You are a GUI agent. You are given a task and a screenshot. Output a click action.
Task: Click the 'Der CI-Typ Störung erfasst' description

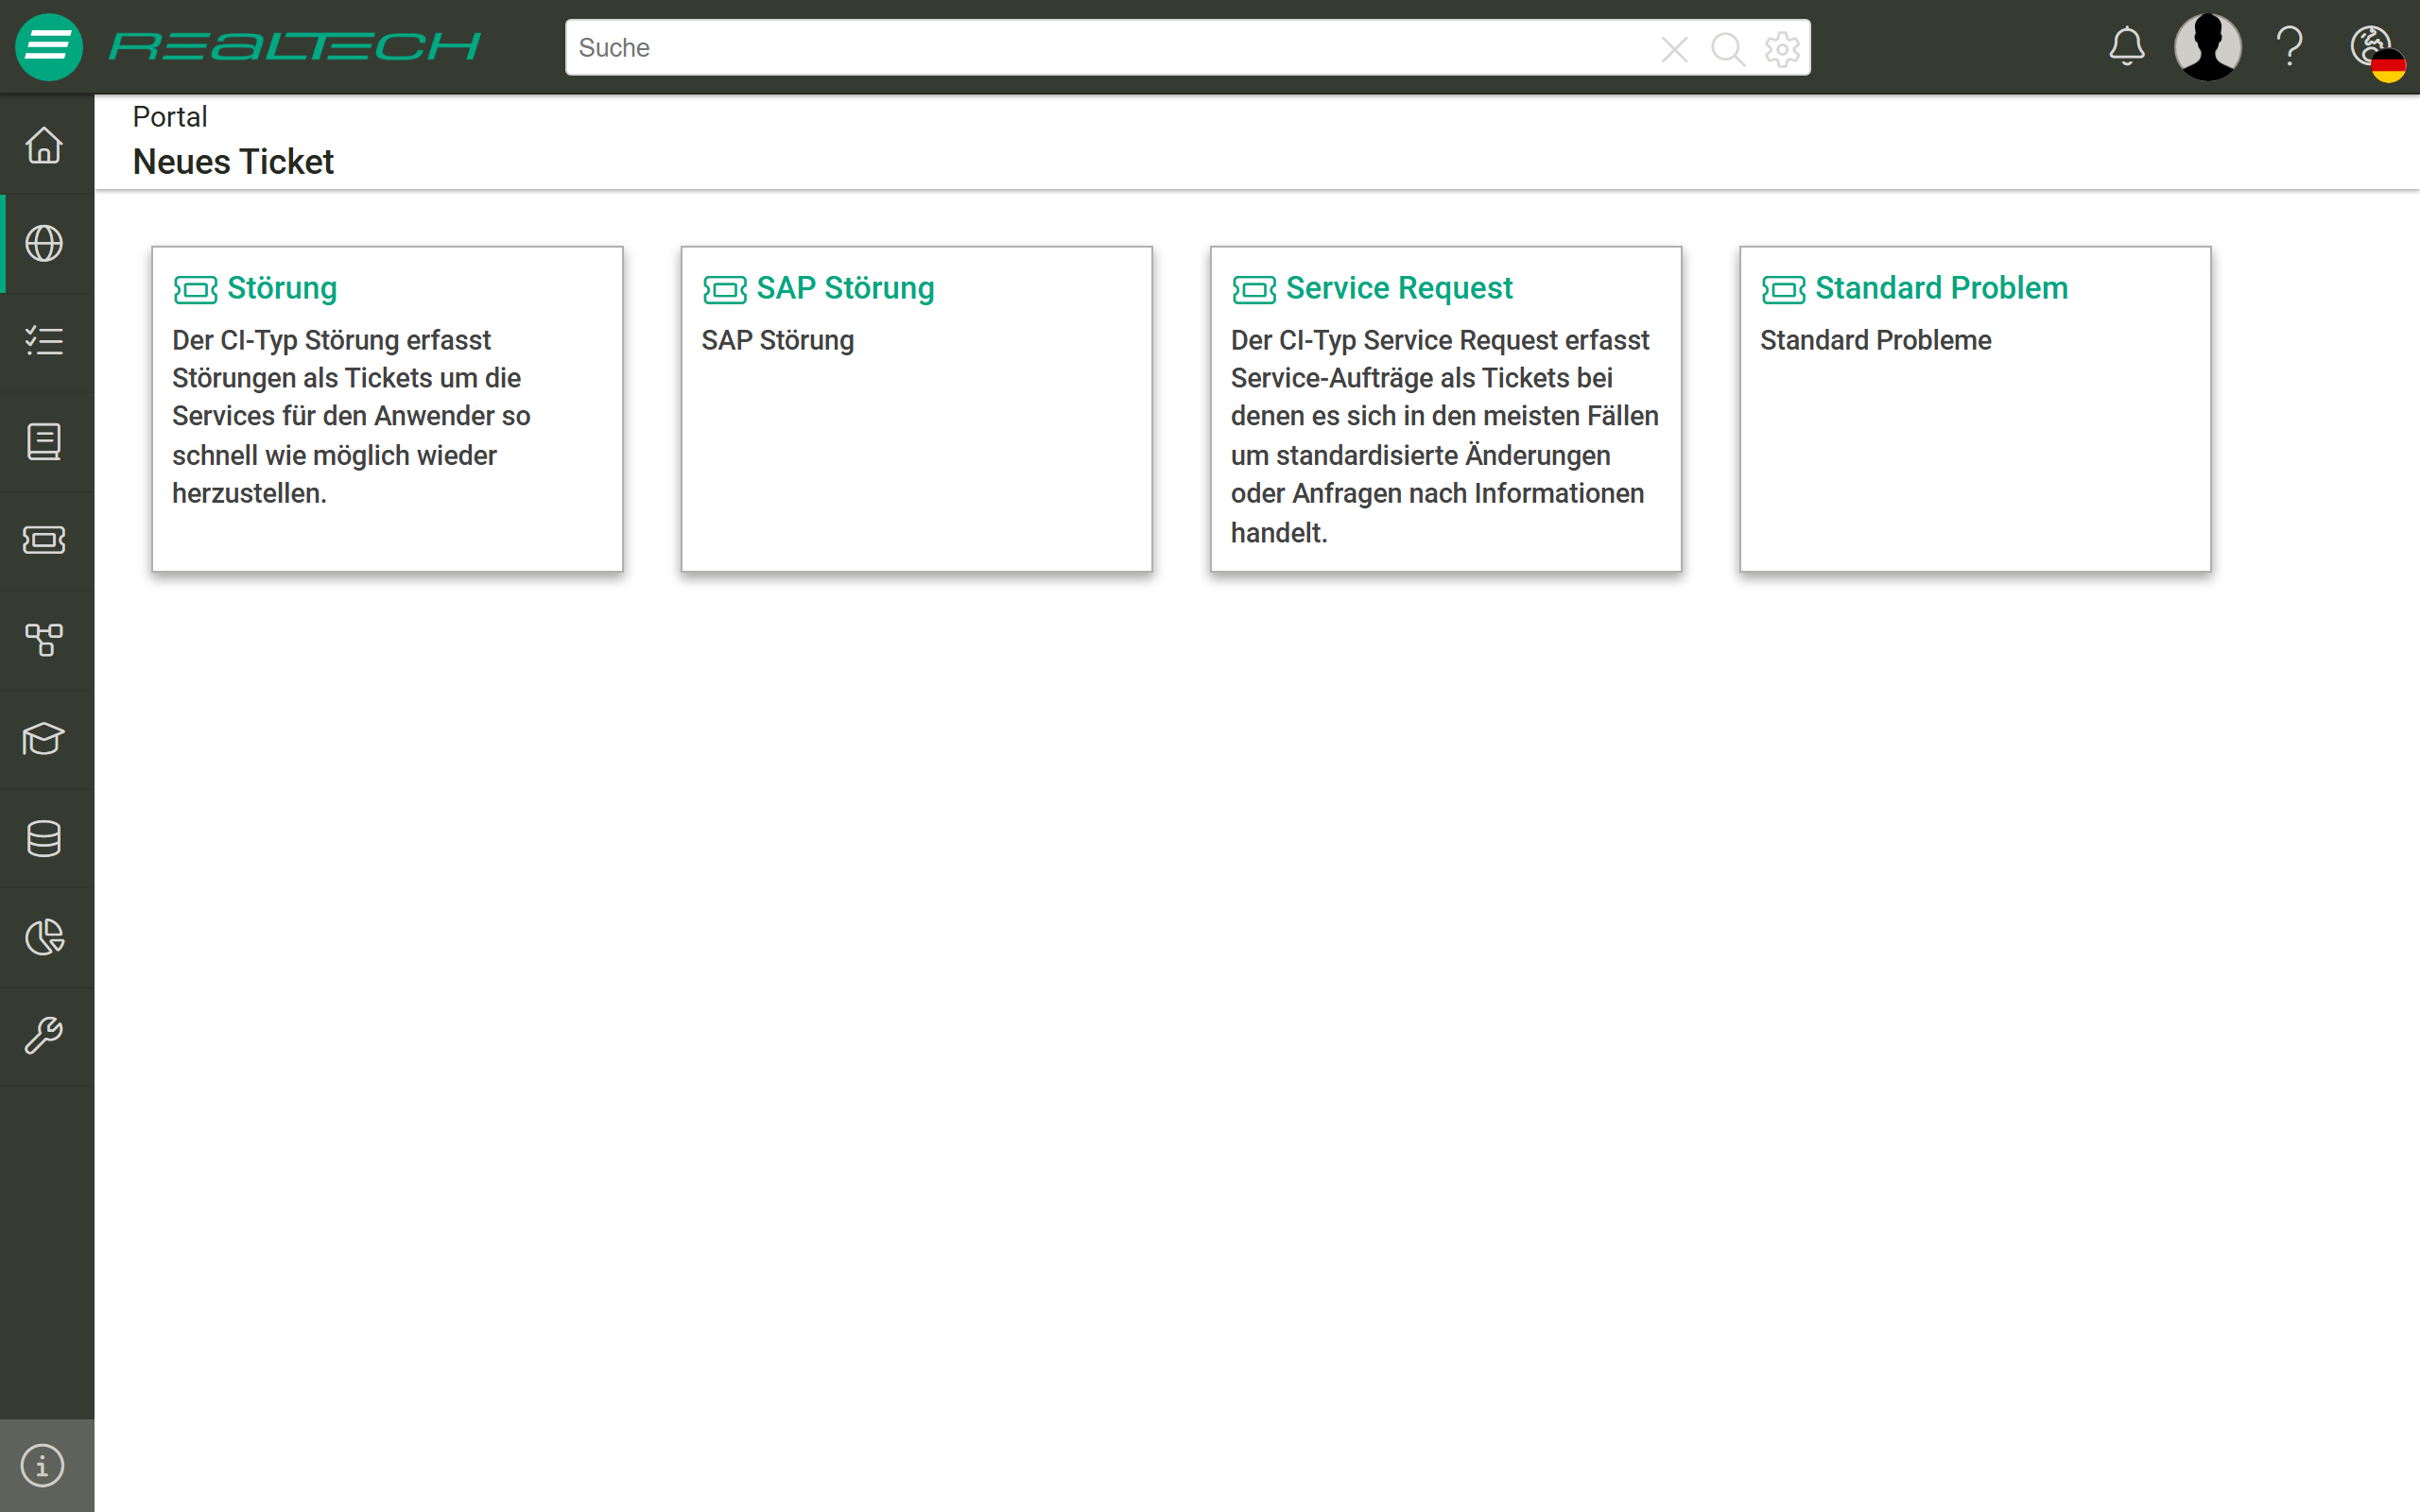(351, 417)
